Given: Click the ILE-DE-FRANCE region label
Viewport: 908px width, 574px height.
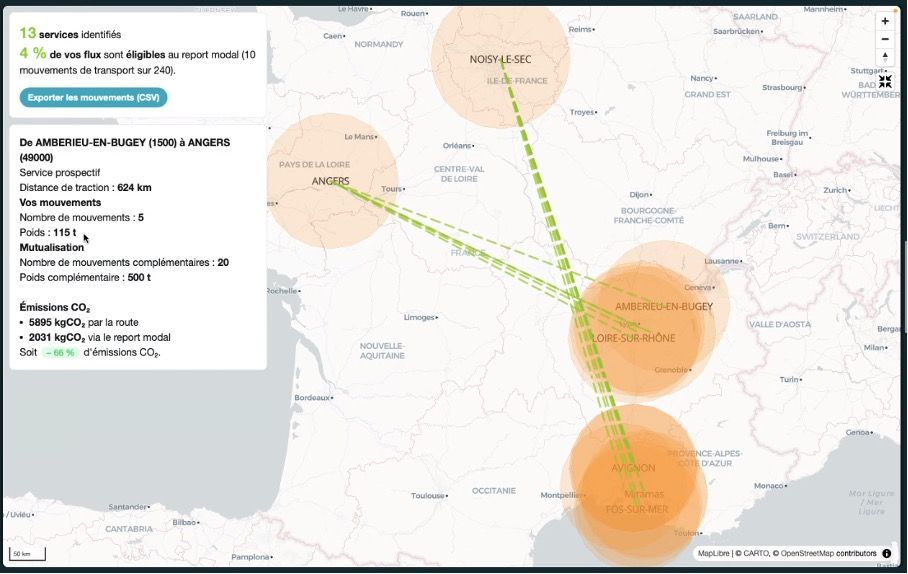Looking at the screenshot, I should 517,81.
